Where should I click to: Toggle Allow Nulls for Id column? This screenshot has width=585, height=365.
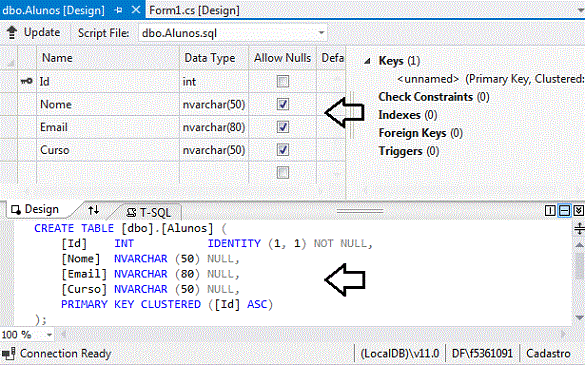click(x=283, y=81)
